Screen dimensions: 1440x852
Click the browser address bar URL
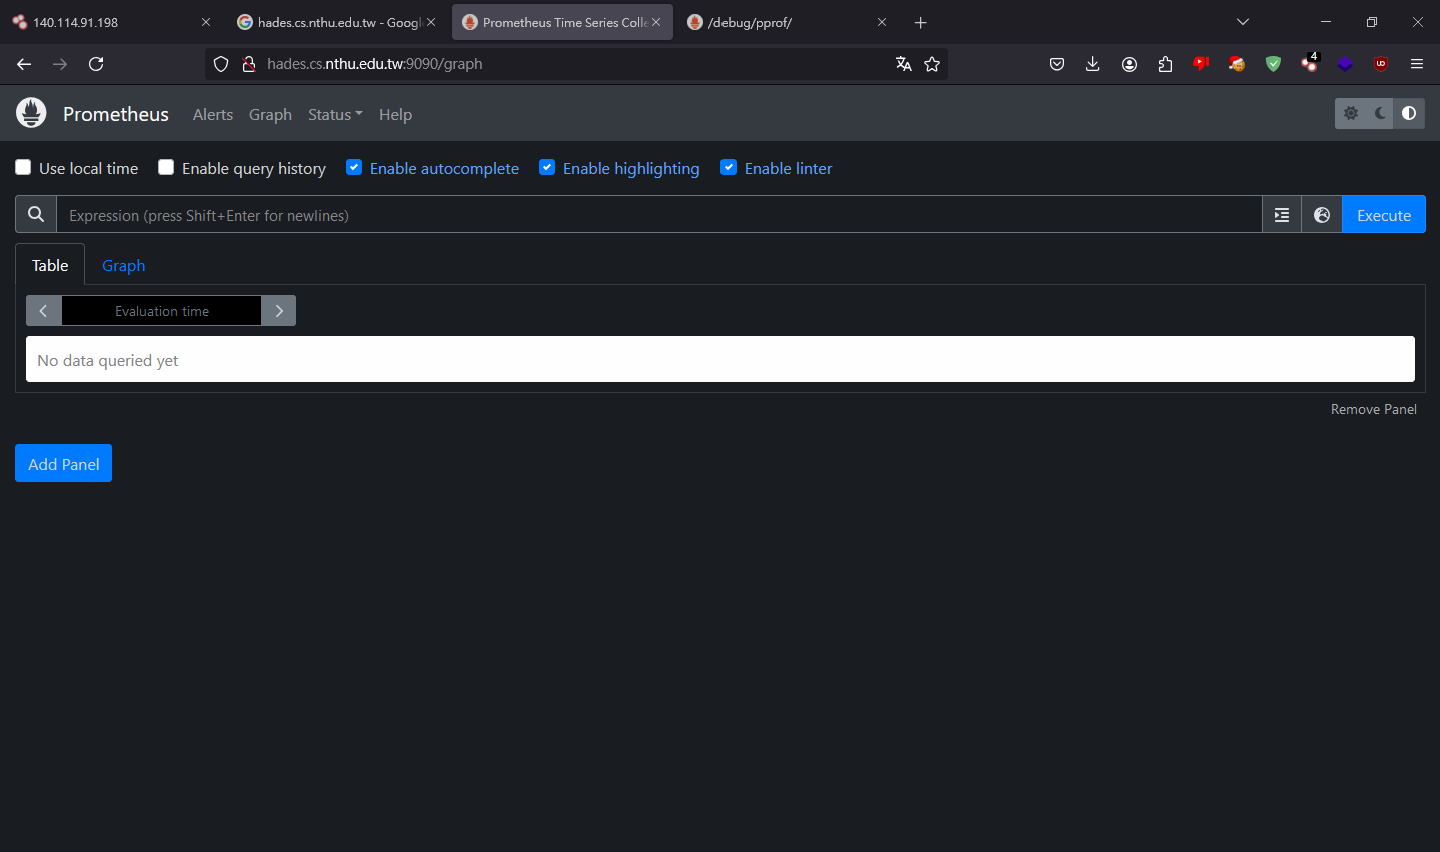(375, 64)
